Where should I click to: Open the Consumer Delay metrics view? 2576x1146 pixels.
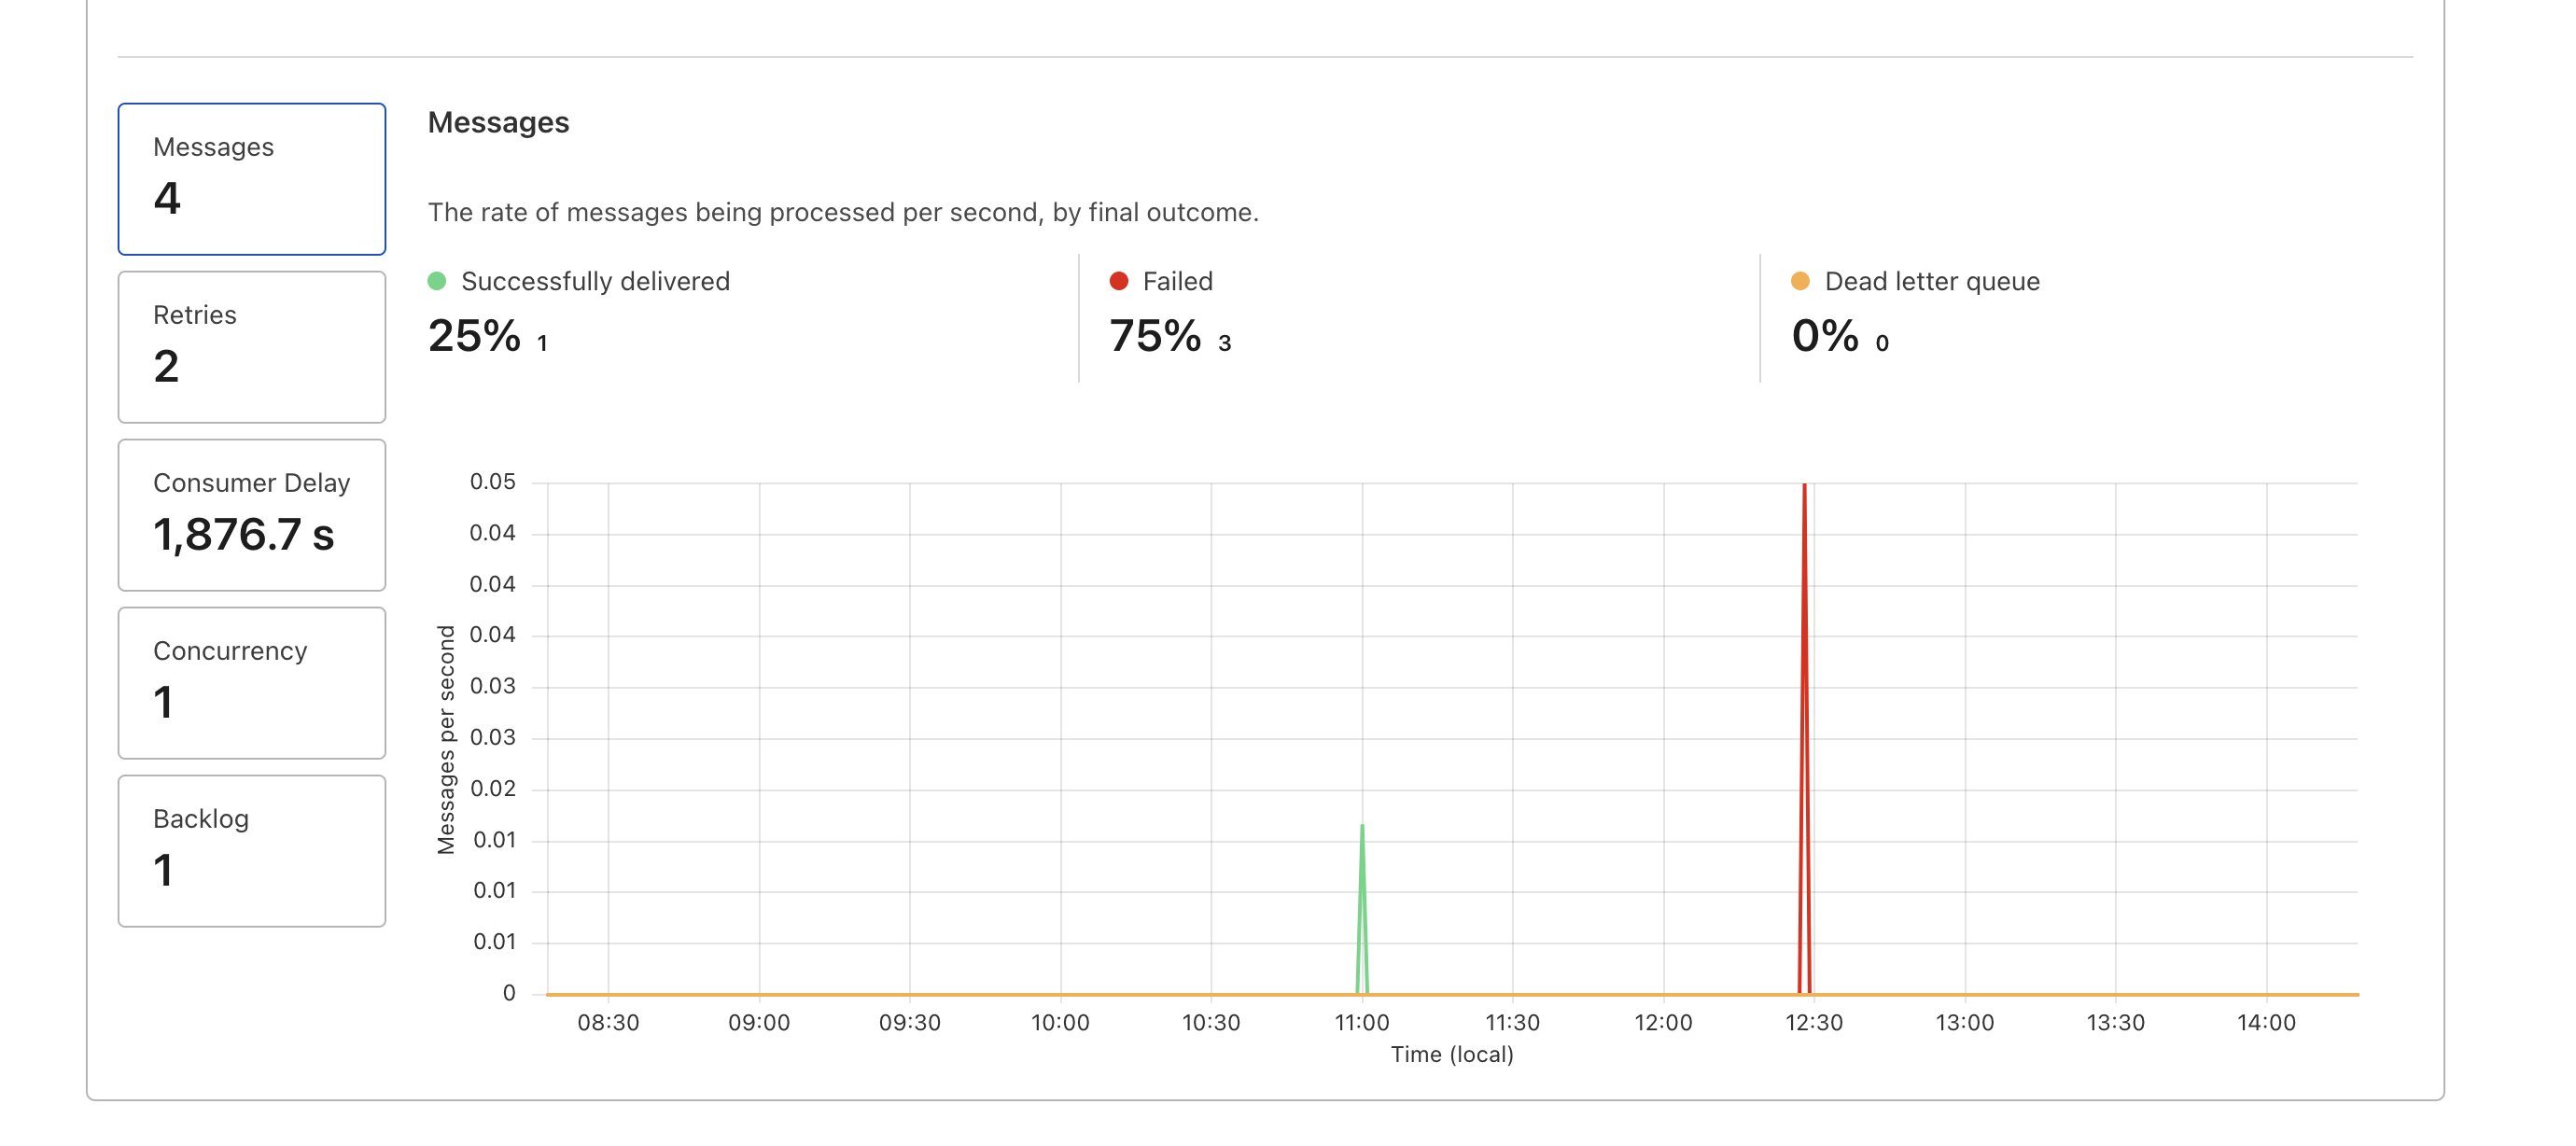[251, 514]
